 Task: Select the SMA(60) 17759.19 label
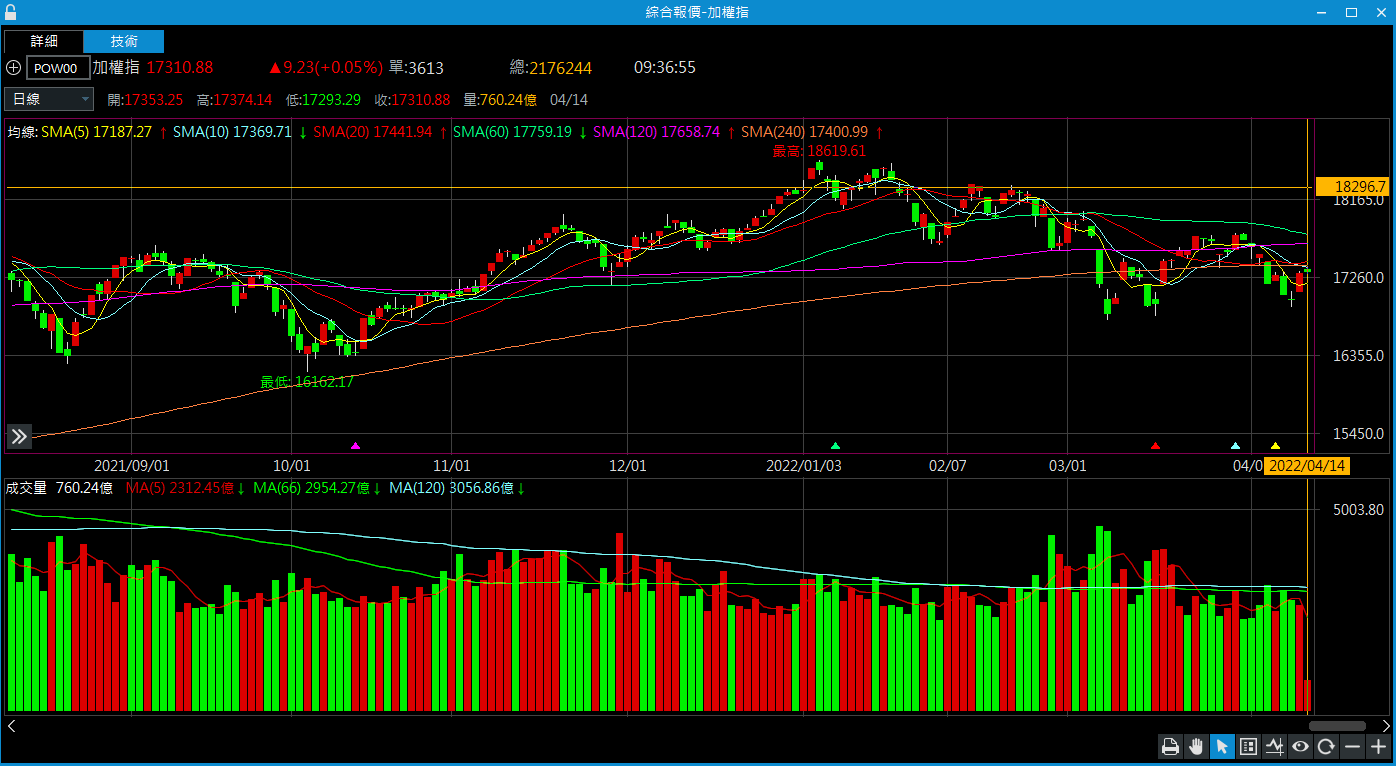click(x=512, y=132)
